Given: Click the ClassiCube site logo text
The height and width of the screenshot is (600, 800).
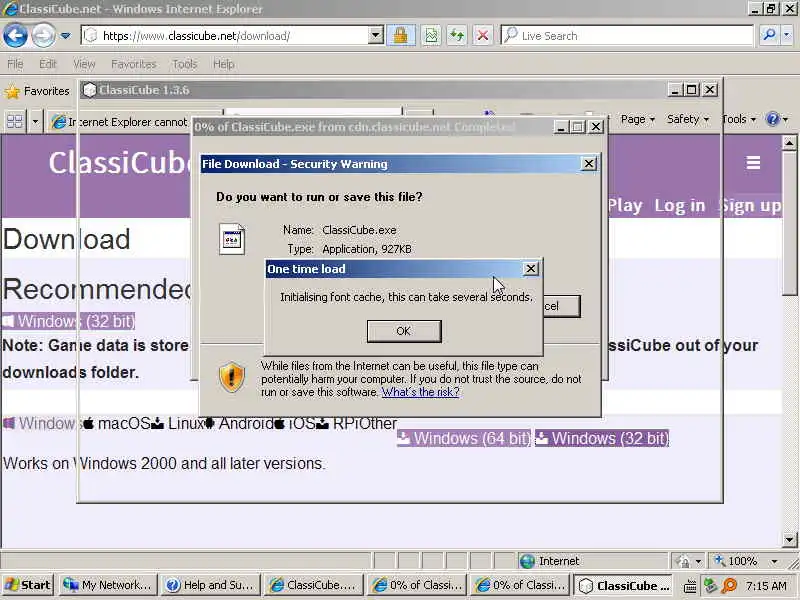Looking at the screenshot, I should click(120, 163).
